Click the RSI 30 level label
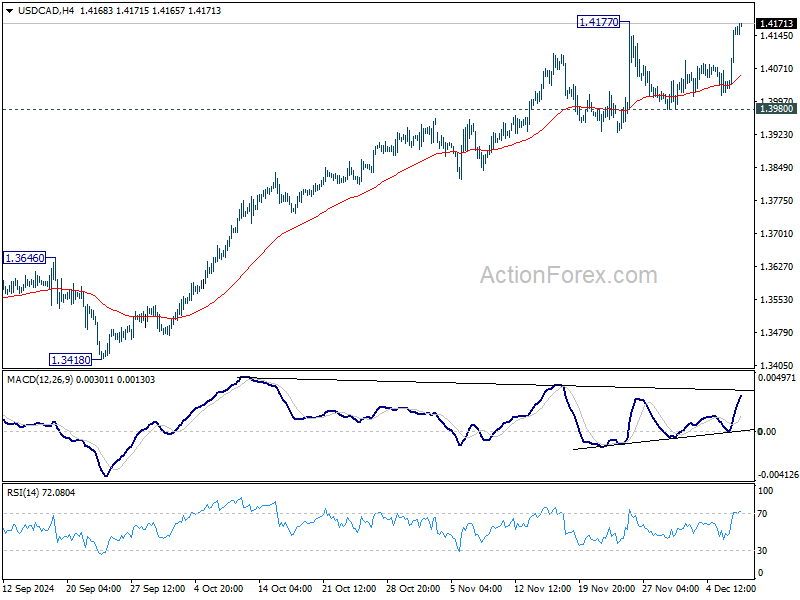 pos(762,551)
